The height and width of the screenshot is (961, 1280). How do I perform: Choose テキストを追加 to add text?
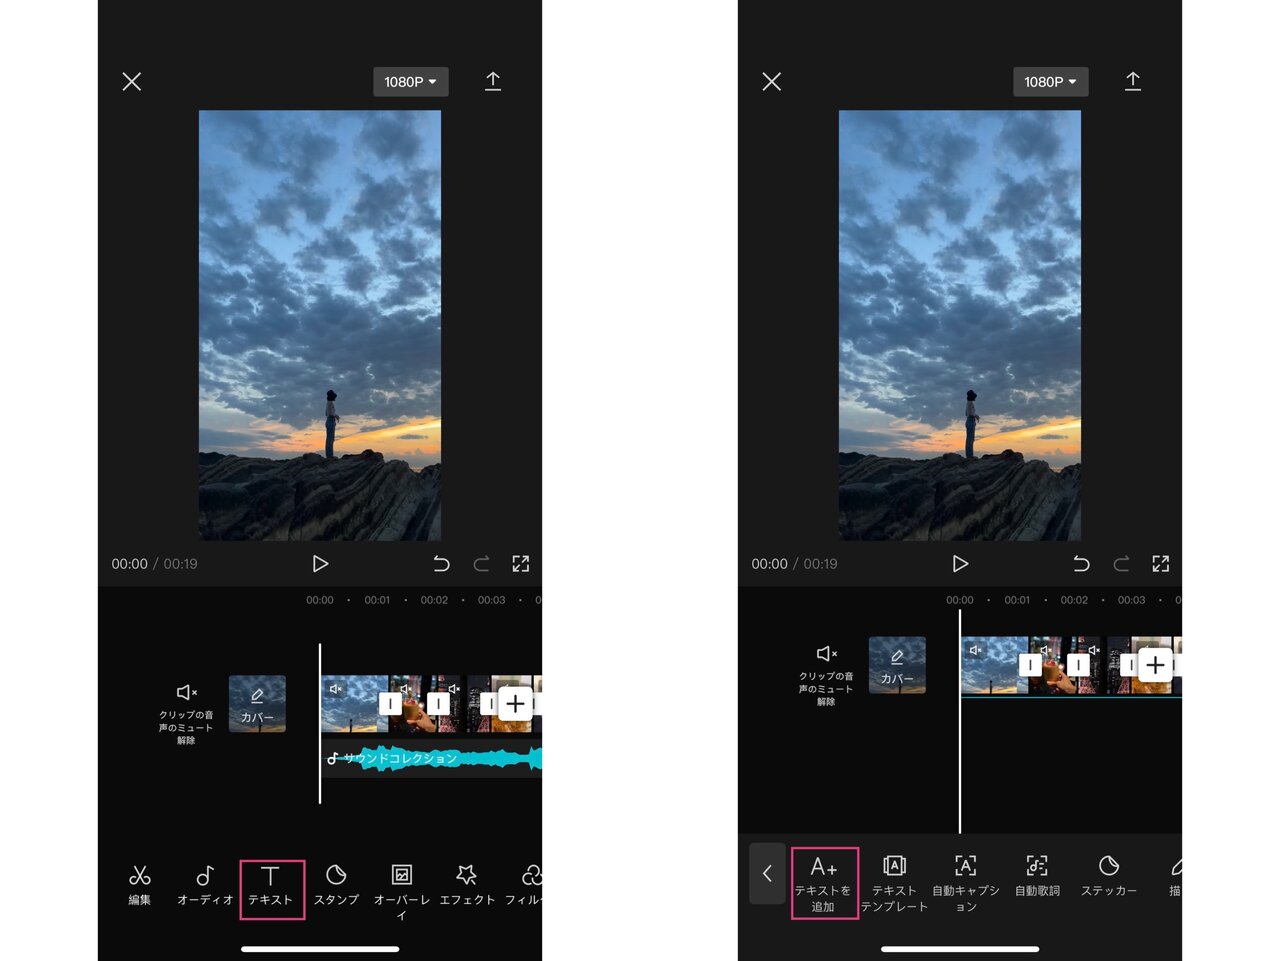[823, 883]
